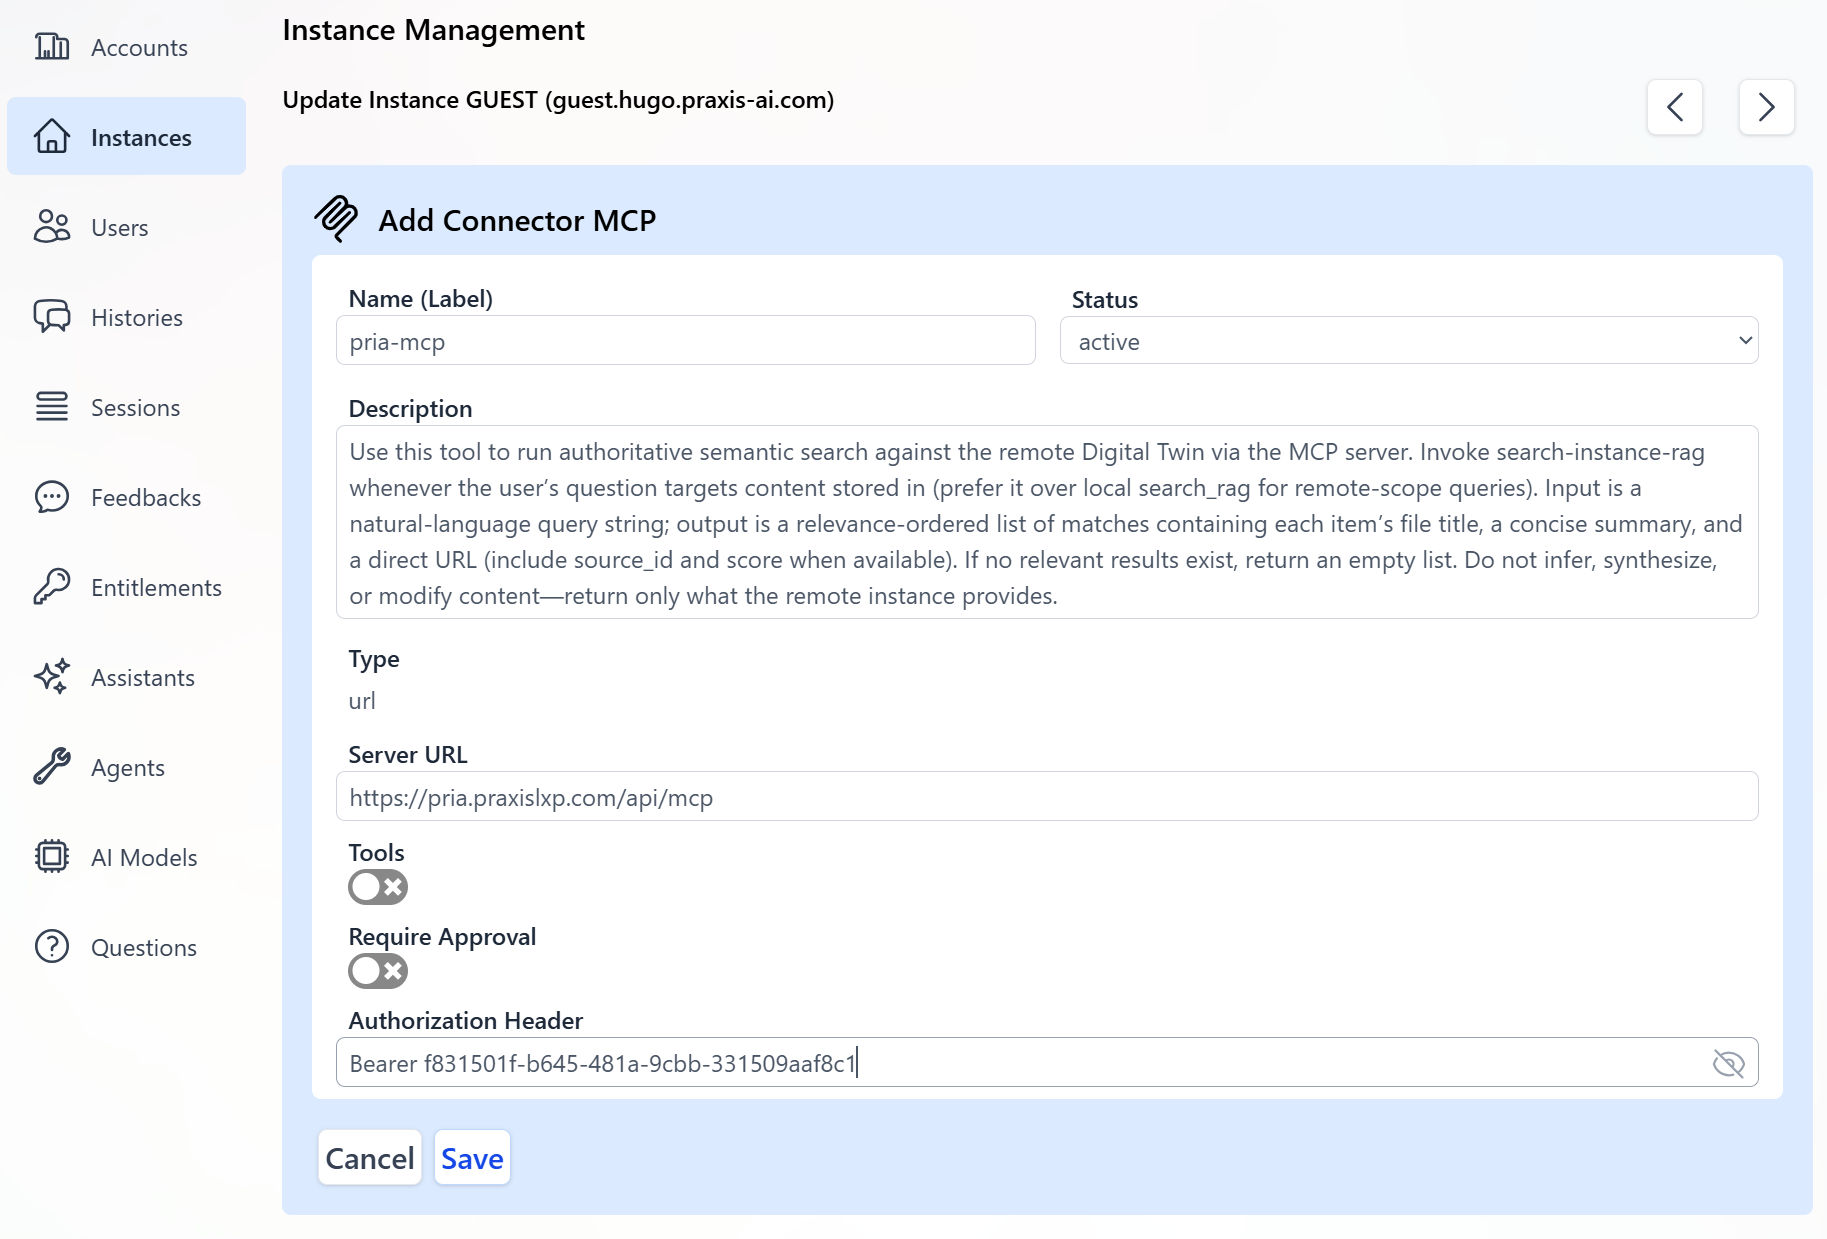
Task: Click the Agents wrench icon
Action: 52,767
